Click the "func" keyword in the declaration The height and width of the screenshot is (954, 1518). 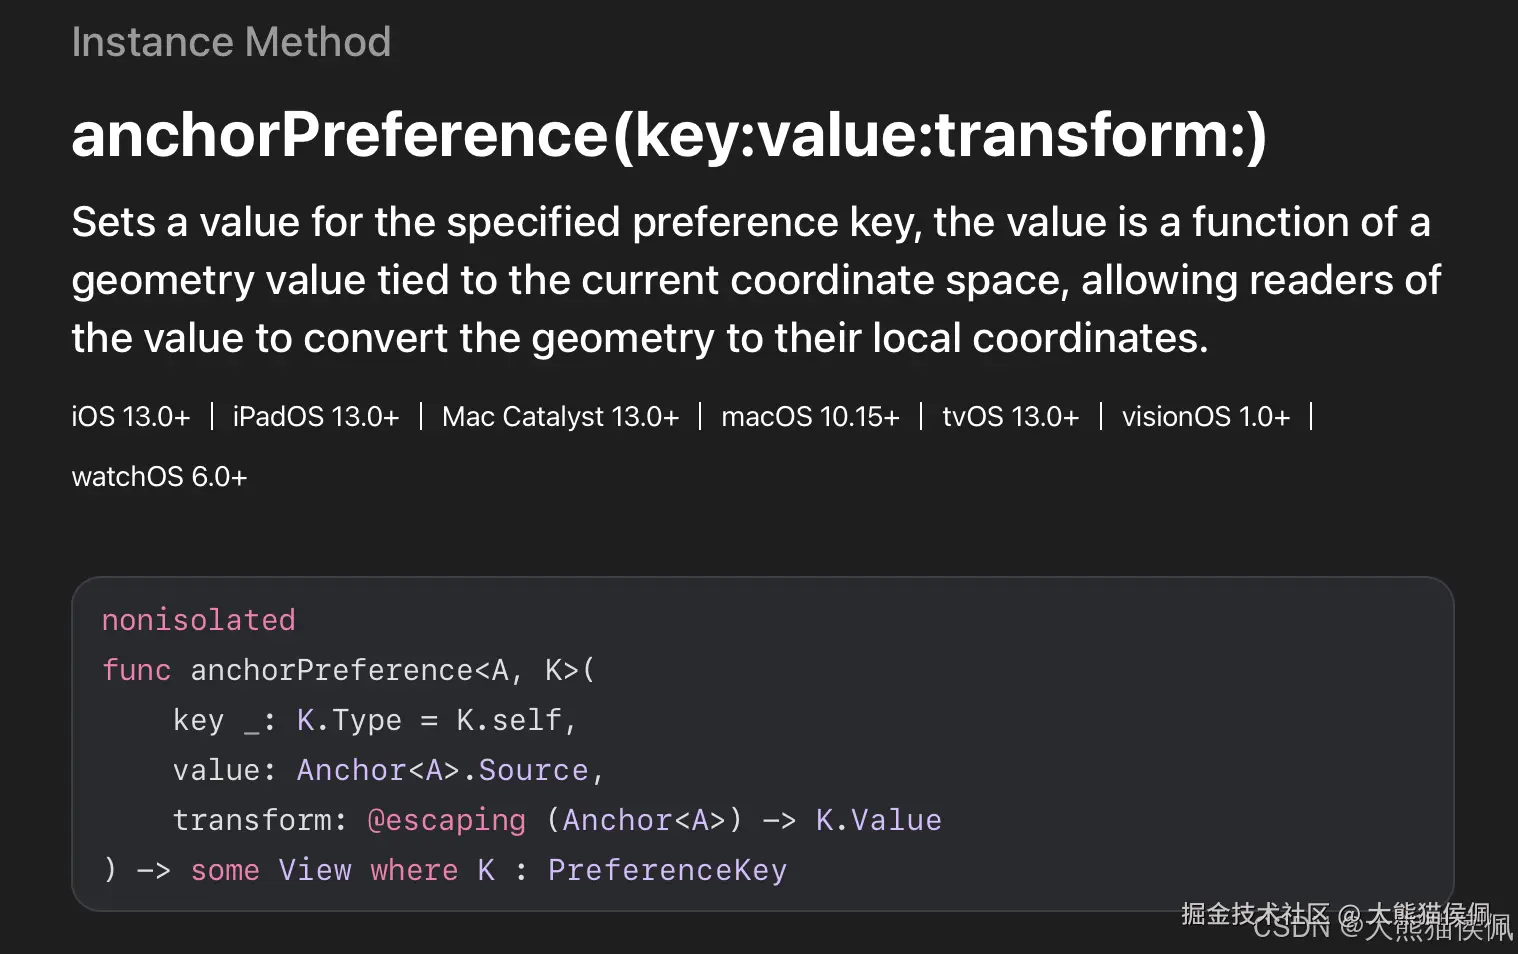pos(136,671)
